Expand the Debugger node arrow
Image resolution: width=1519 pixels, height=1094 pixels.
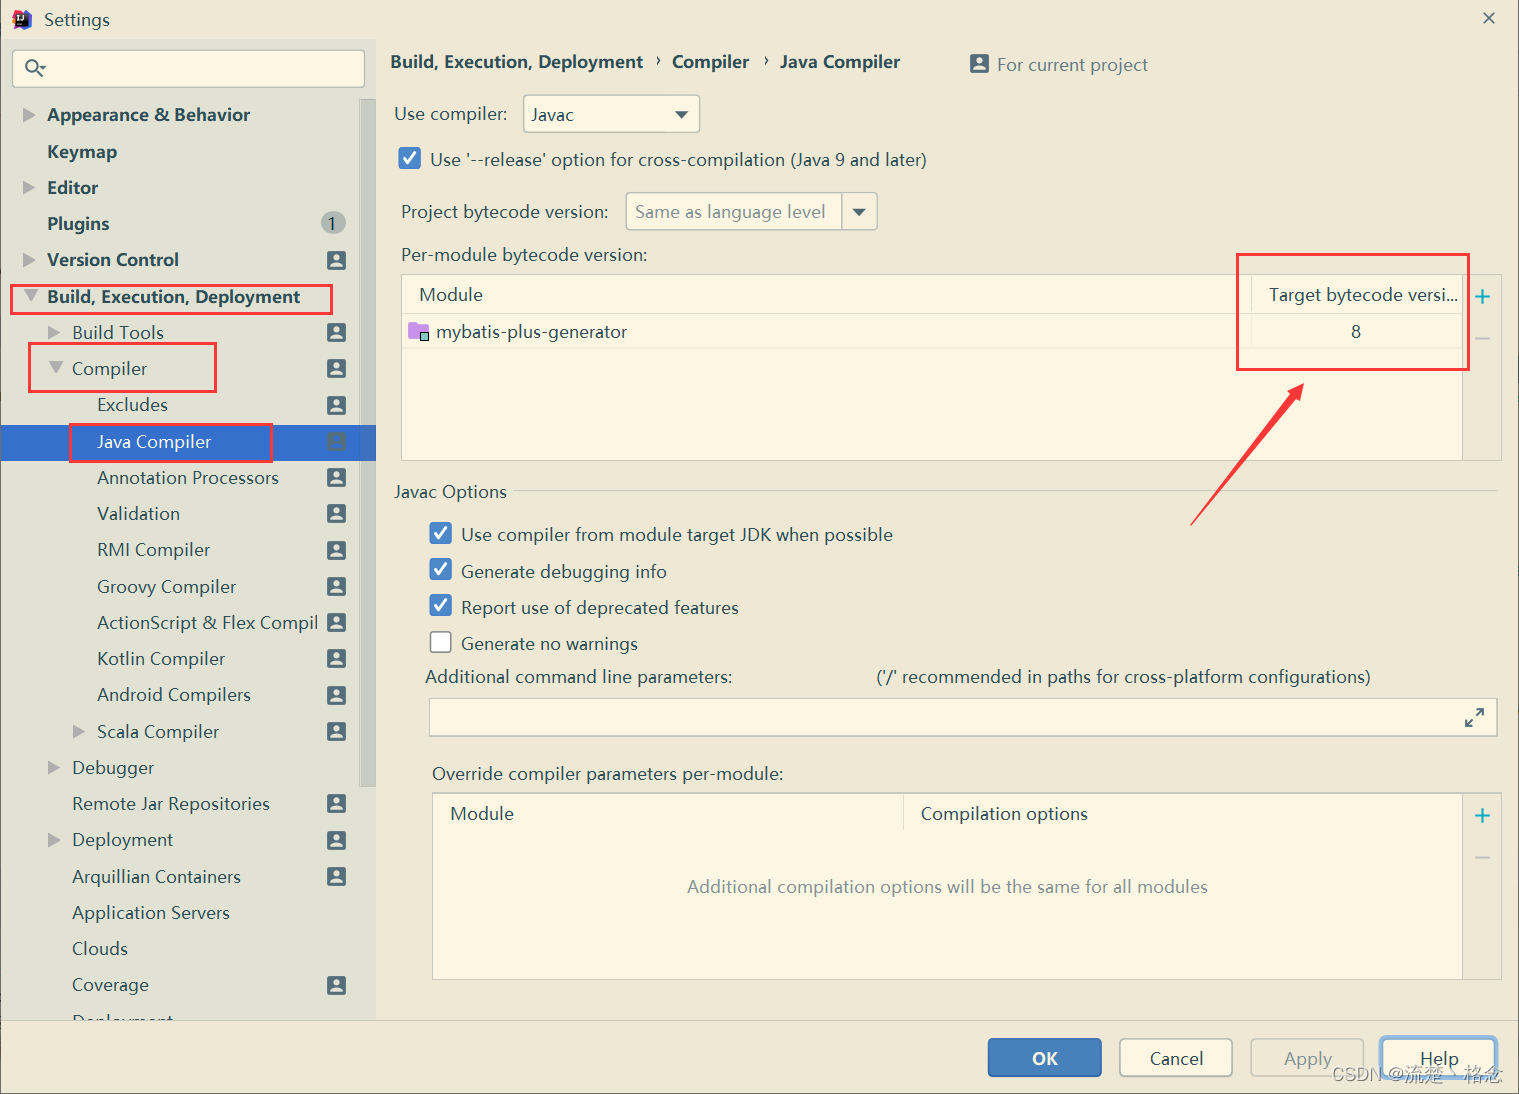[54, 768]
